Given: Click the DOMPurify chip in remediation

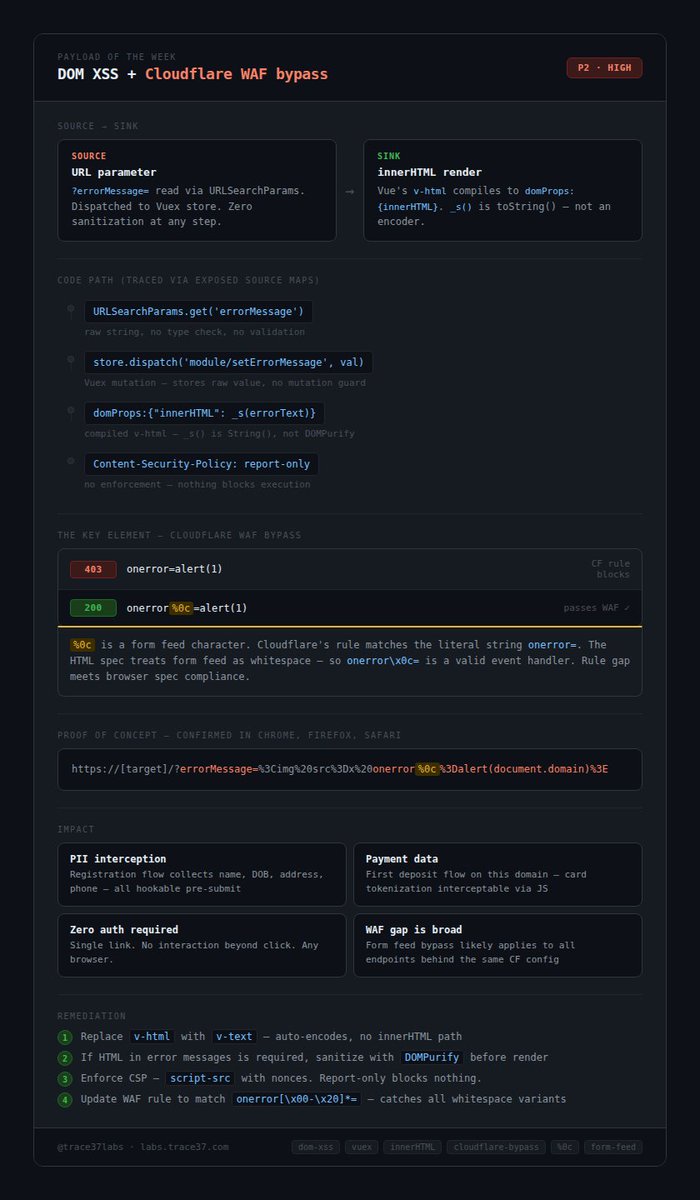Looking at the screenshot, I should coord(432,1057).
